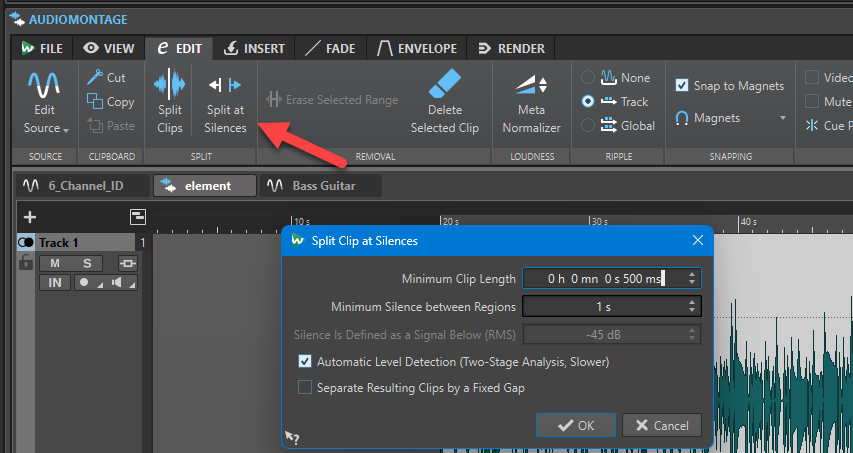Viewport: 853px width, 453px height.
Task: Switch to the 6_Channel_ID file tab
Action: 83,186
